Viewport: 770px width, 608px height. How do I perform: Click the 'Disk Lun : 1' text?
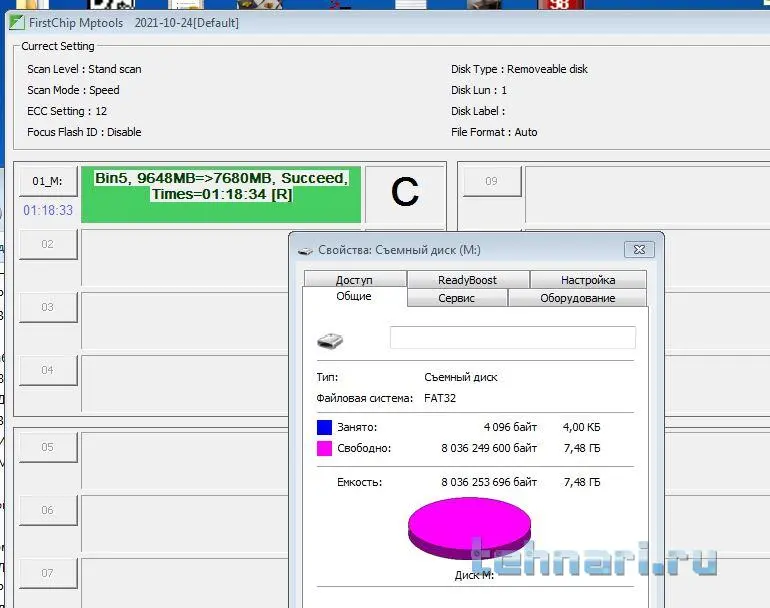(x=479, y=90)
